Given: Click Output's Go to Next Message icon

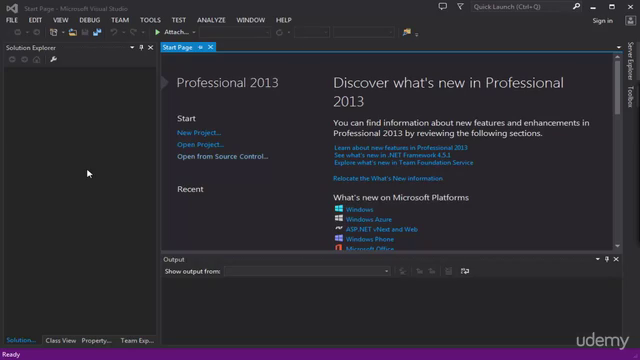Looking at the screenshot, I should pos(432,271).
